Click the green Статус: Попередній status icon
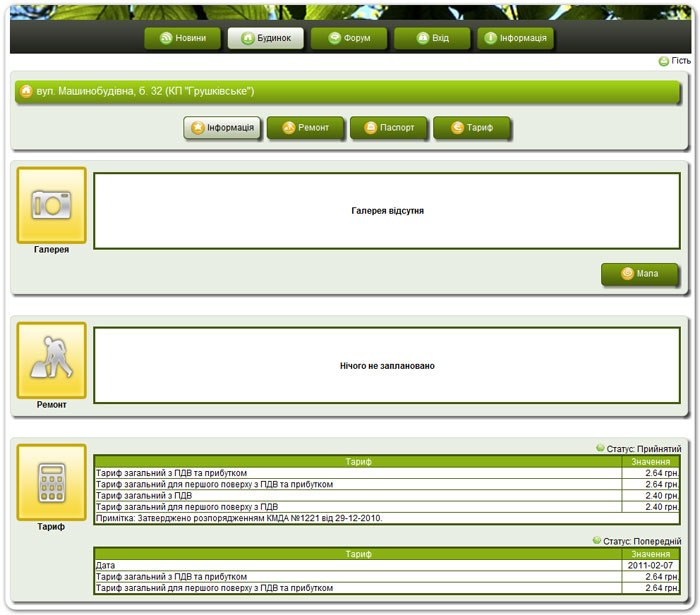The width and height of the screenshot is (700, 615). (x=597, y=540)
